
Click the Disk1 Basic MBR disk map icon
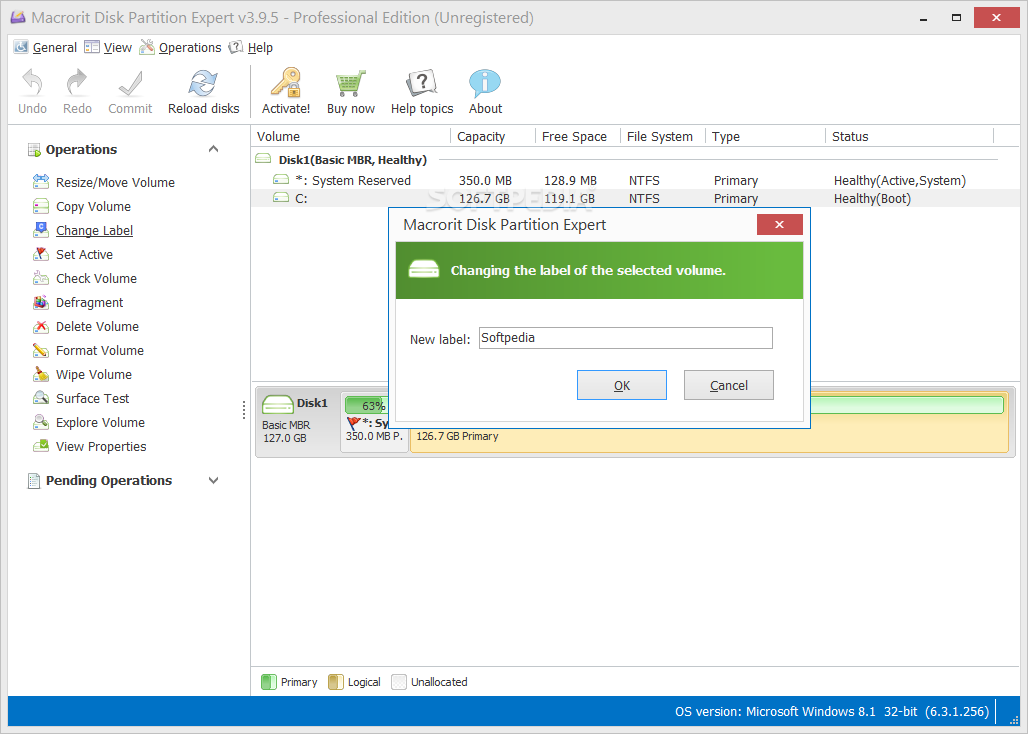point(277,404)
